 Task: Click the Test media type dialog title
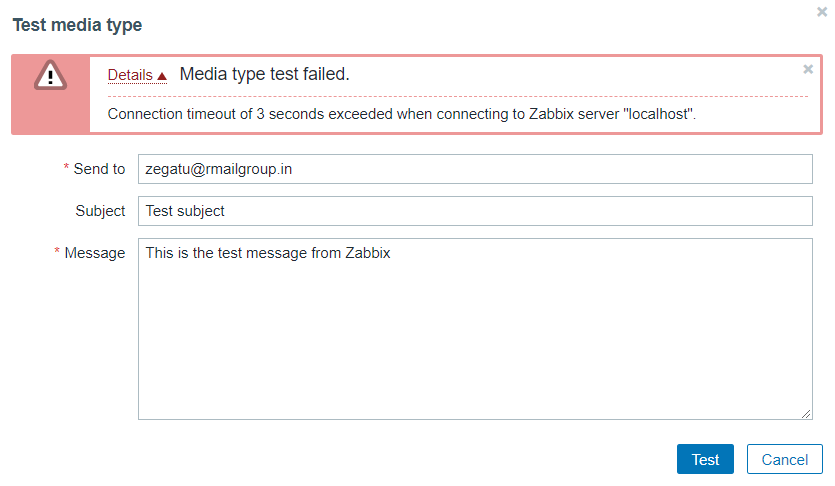pyautogui.click(x=77, y=25)
